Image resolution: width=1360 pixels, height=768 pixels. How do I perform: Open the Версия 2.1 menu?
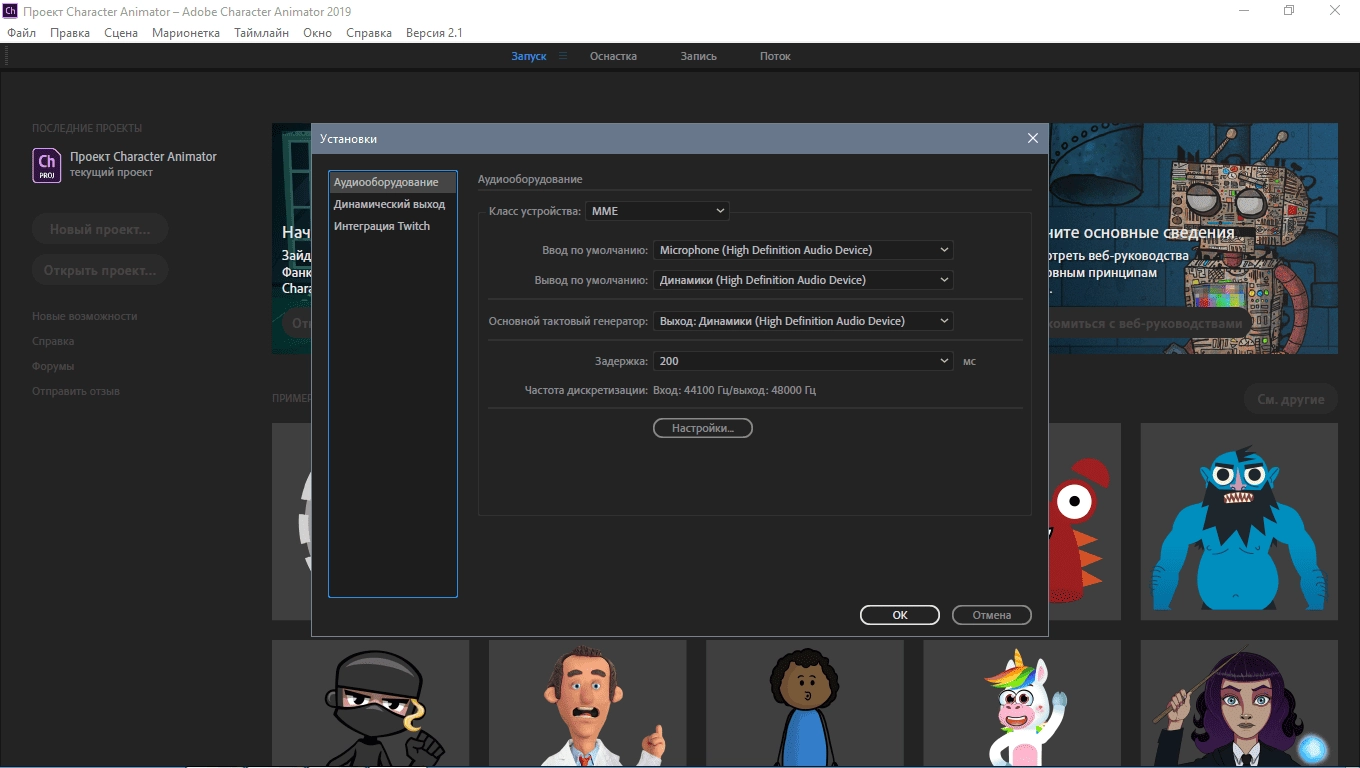[x=434, y=33]
